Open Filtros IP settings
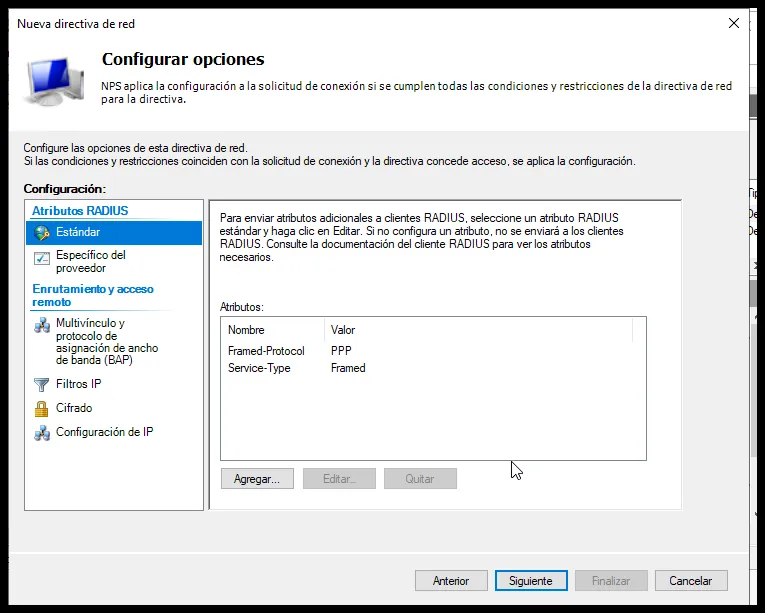Image resolution: width=765 pixels, height=613 pixels. (x=79, y=384)
